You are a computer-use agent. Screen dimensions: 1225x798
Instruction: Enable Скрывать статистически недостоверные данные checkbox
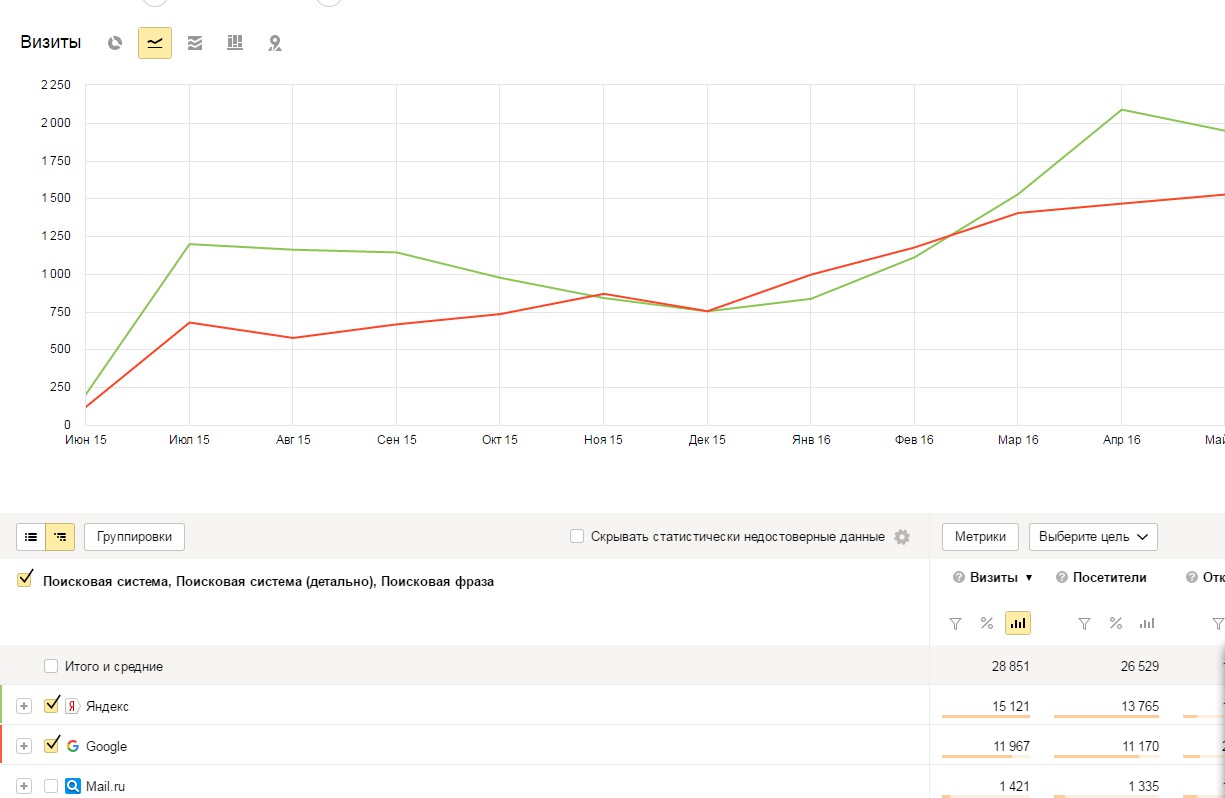(x=577, y=536)
